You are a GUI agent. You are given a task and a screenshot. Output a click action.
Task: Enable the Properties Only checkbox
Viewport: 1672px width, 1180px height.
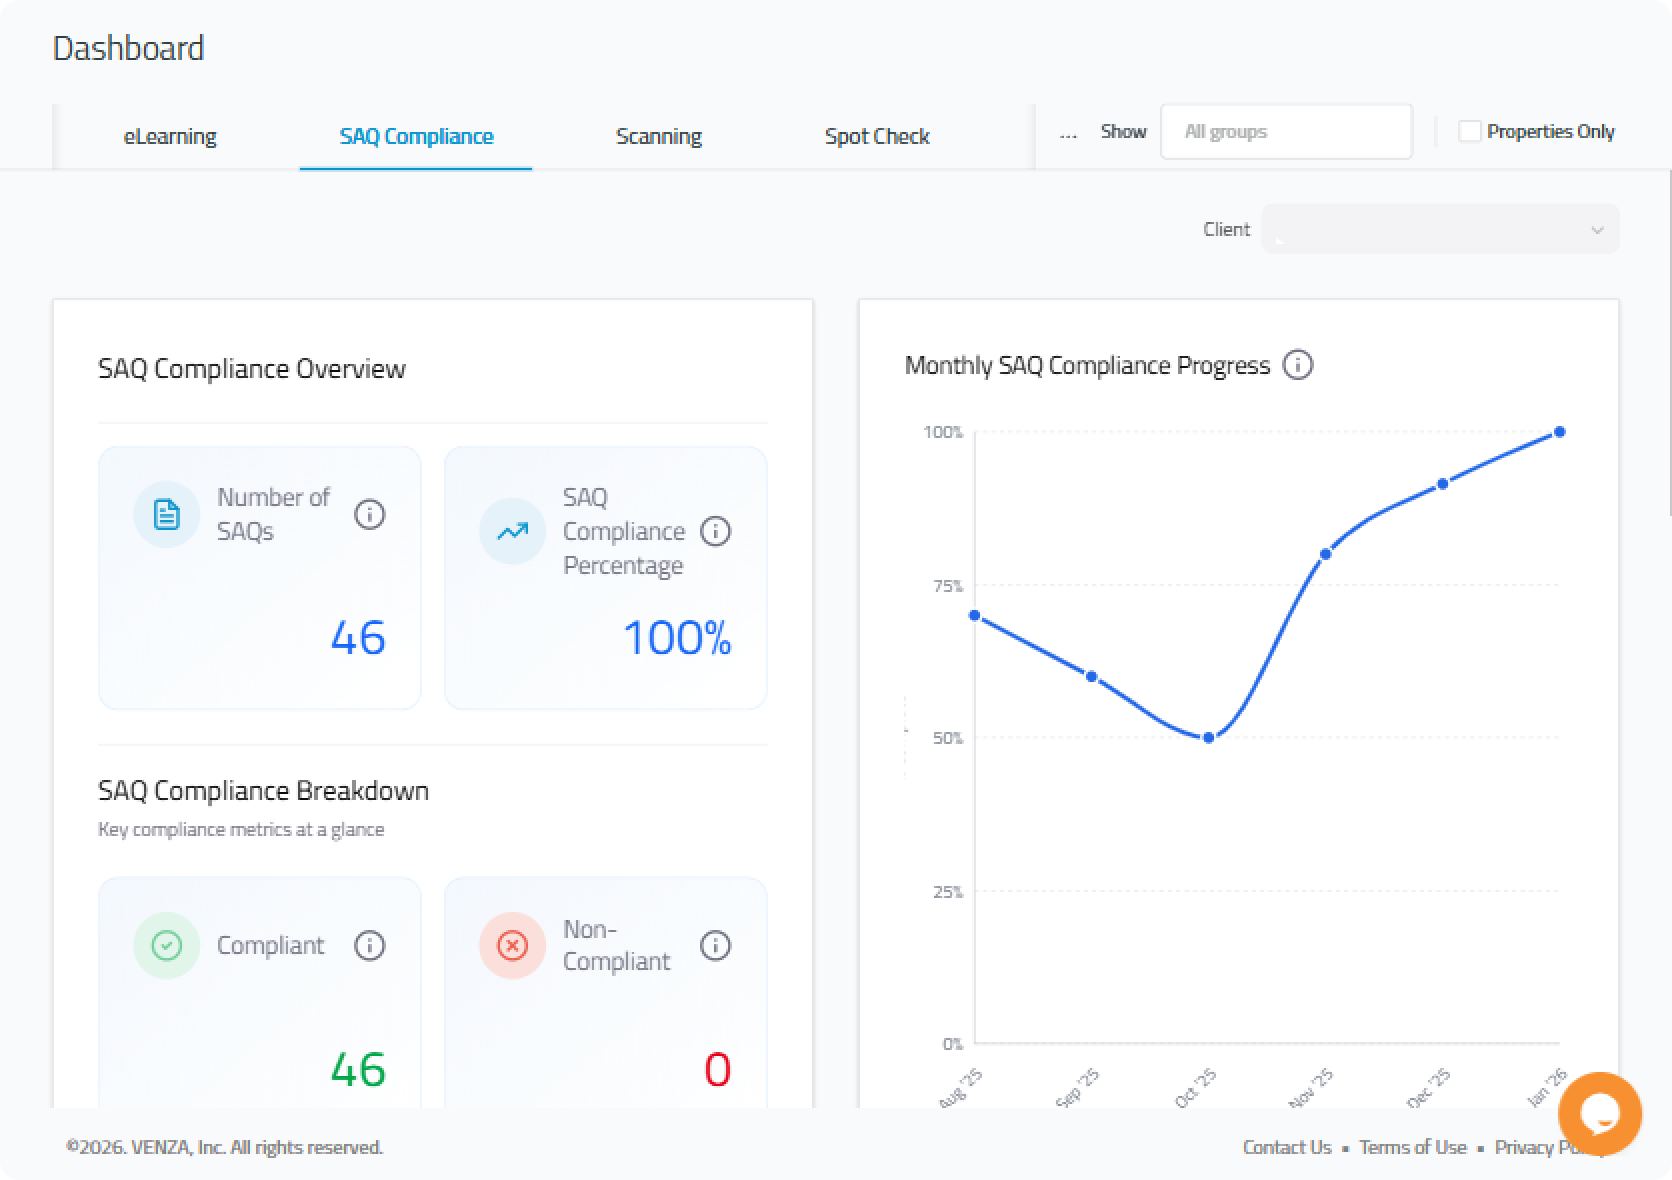1469,132
